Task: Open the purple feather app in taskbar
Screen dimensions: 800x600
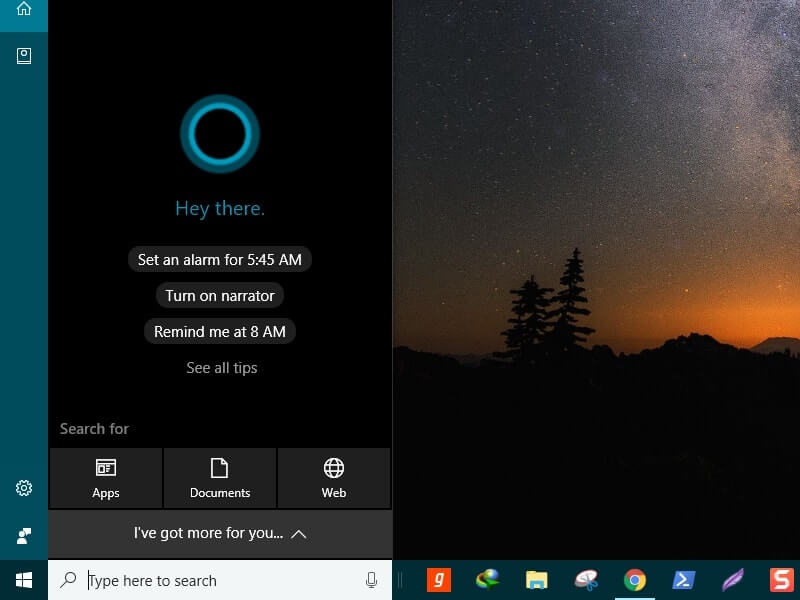Action: click(733, 580)
